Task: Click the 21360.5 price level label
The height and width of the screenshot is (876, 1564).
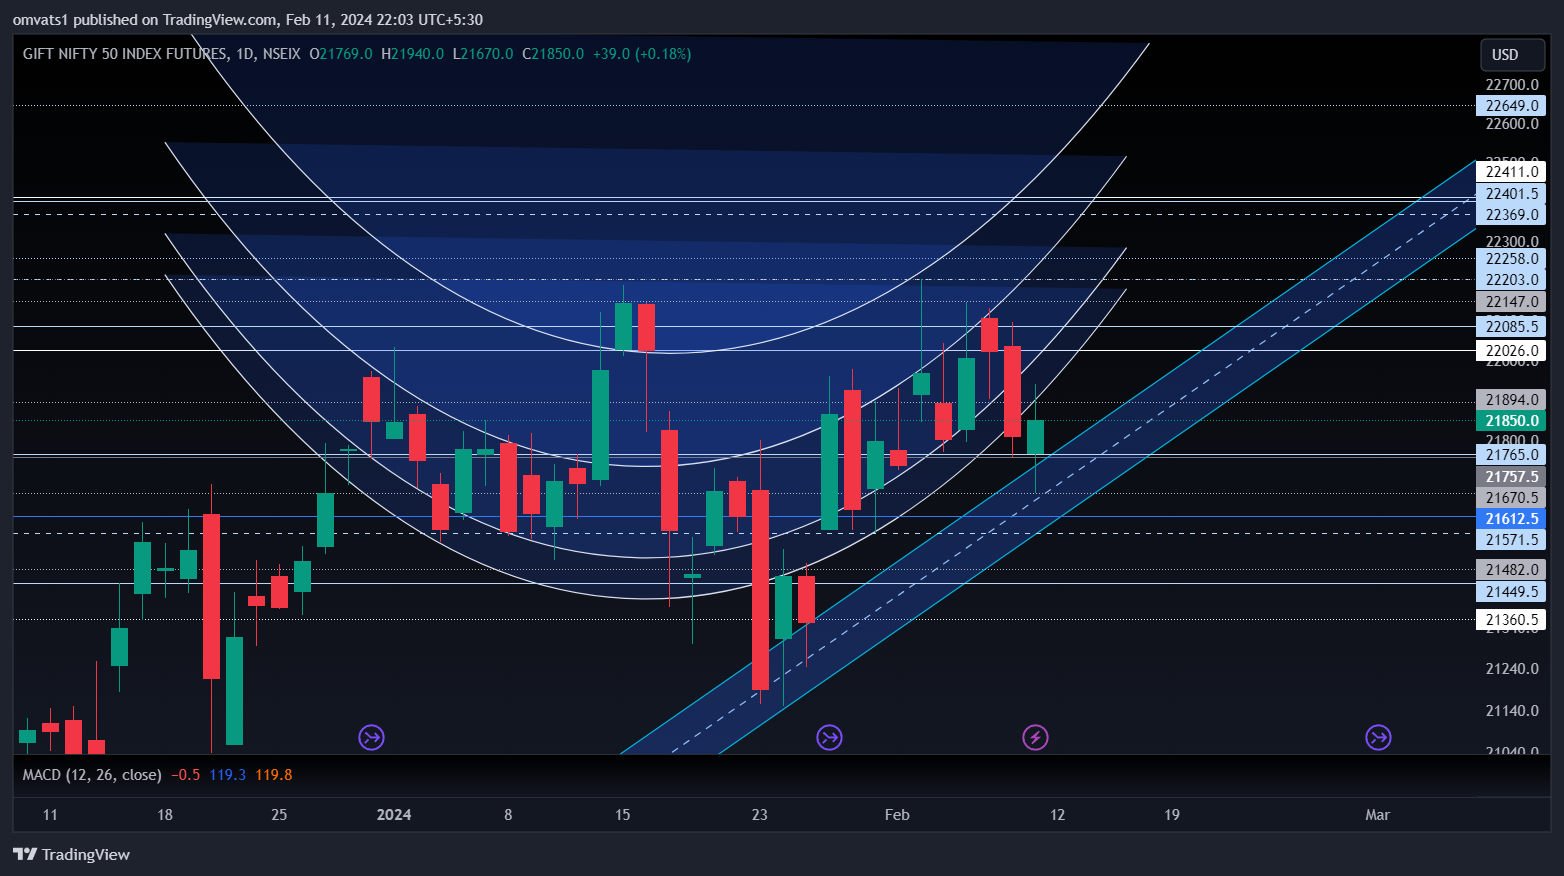Action: click(1511, 620)
